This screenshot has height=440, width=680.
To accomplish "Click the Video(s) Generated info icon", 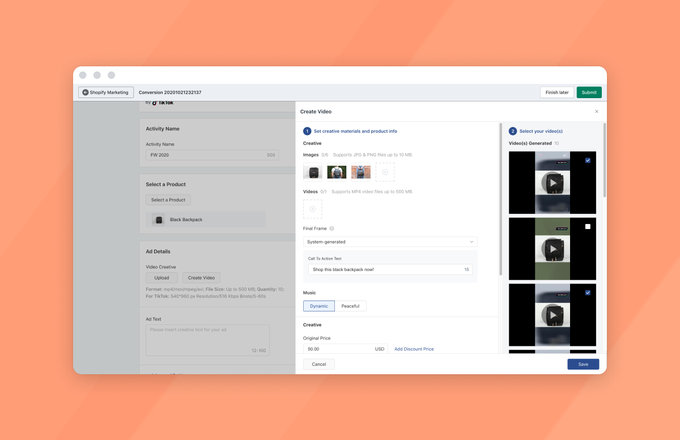I will pos(557,143).
